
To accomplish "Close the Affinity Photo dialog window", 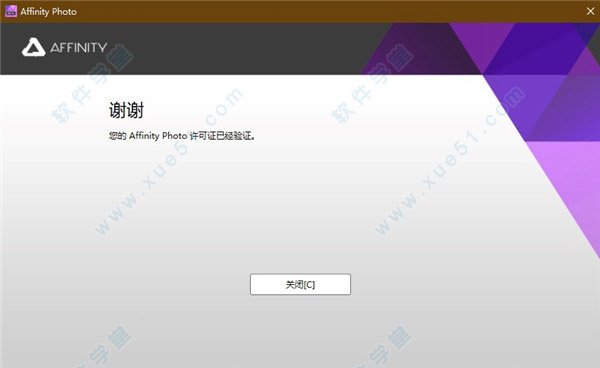I will 590,11.
